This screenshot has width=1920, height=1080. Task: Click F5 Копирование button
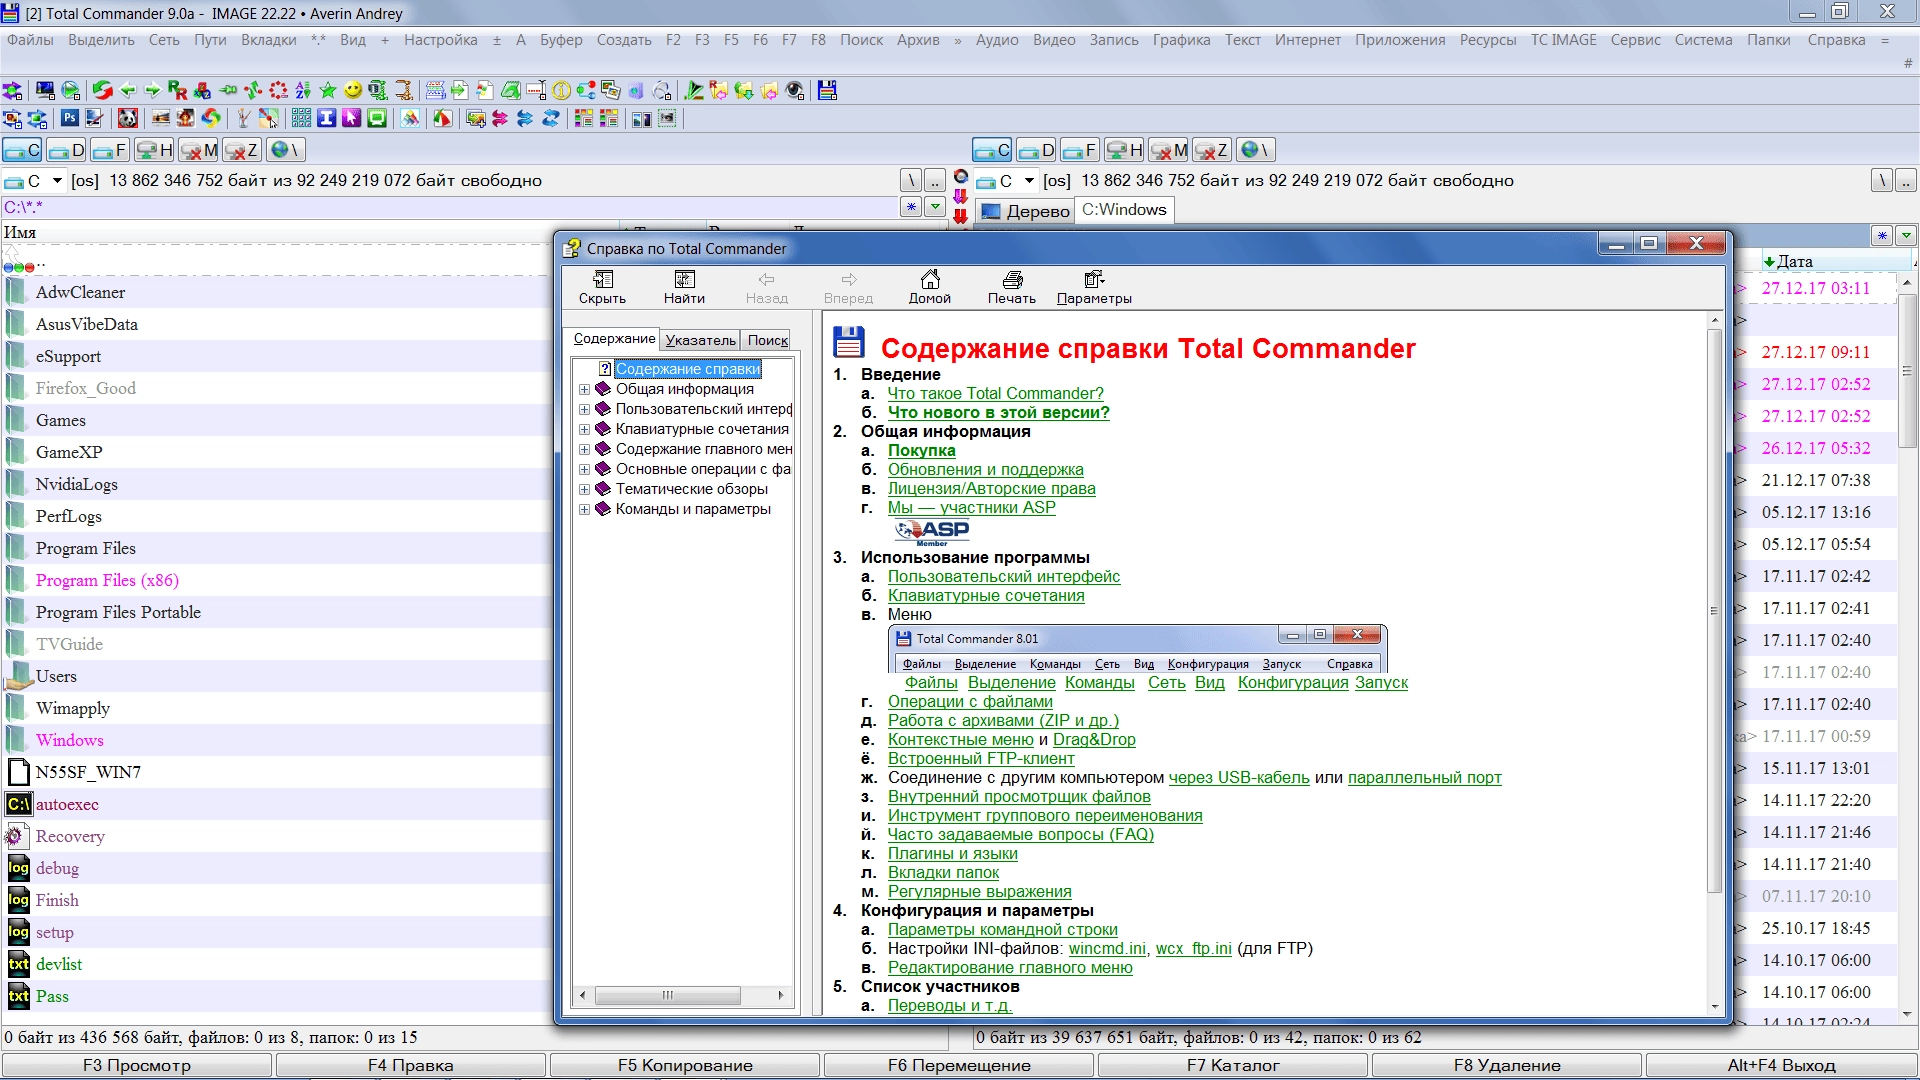[x=685, y=1065]
